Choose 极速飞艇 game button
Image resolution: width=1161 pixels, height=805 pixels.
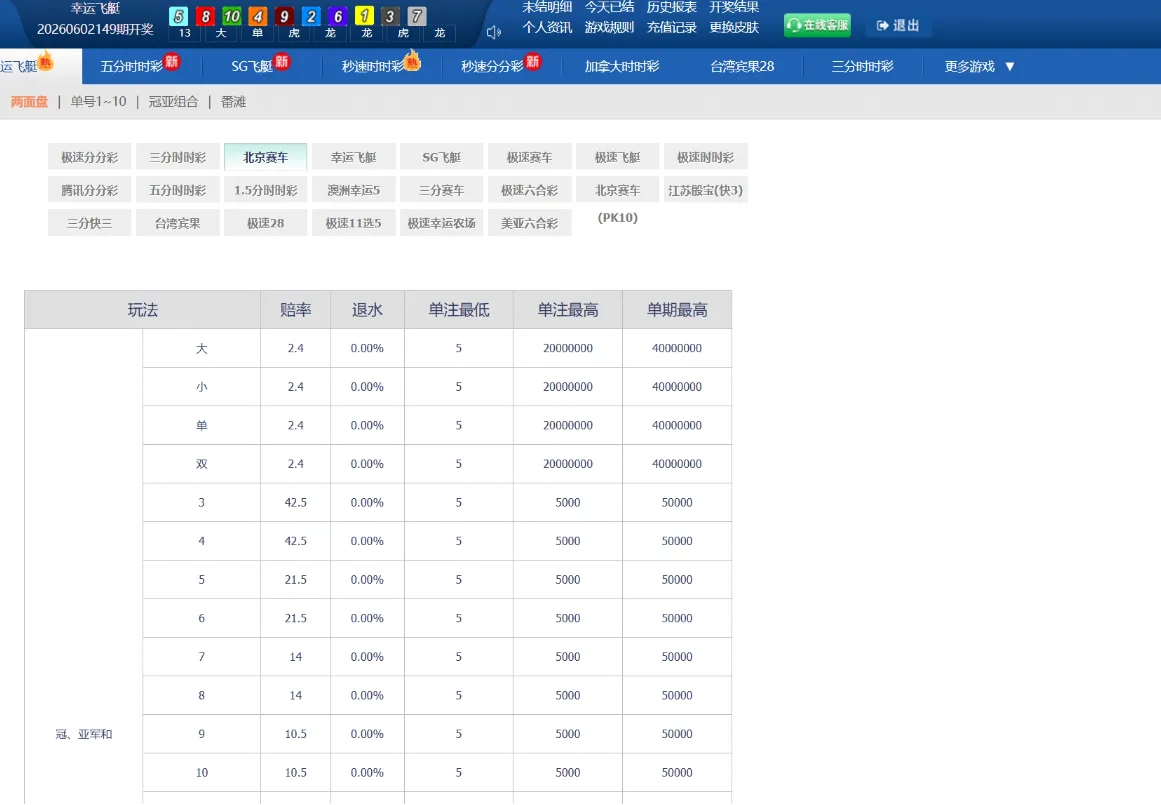[x=618, y=157]
